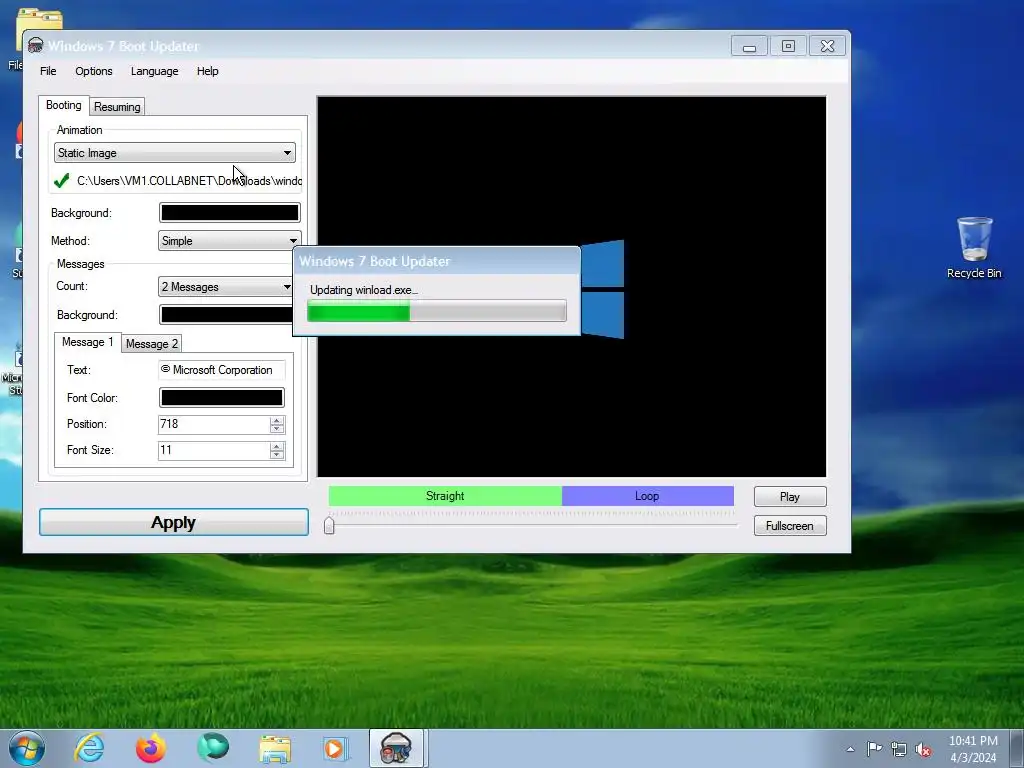Increase Font Size with the up arrow

[x=277, y=446]
